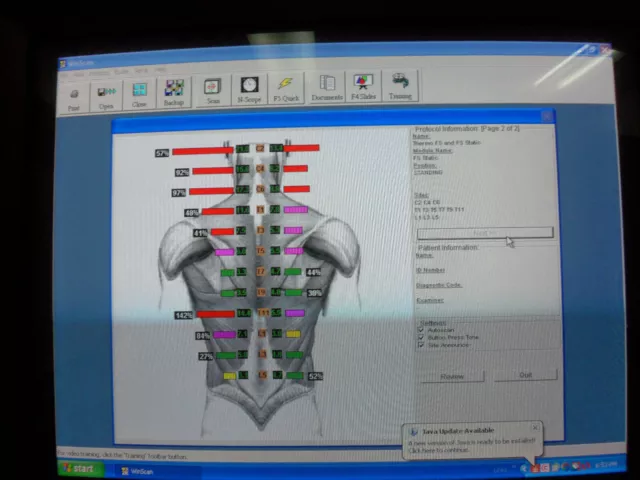Click the Close toolbar icon
The height and width of the screenshot is (480, 640).
(x=139, y=94)
